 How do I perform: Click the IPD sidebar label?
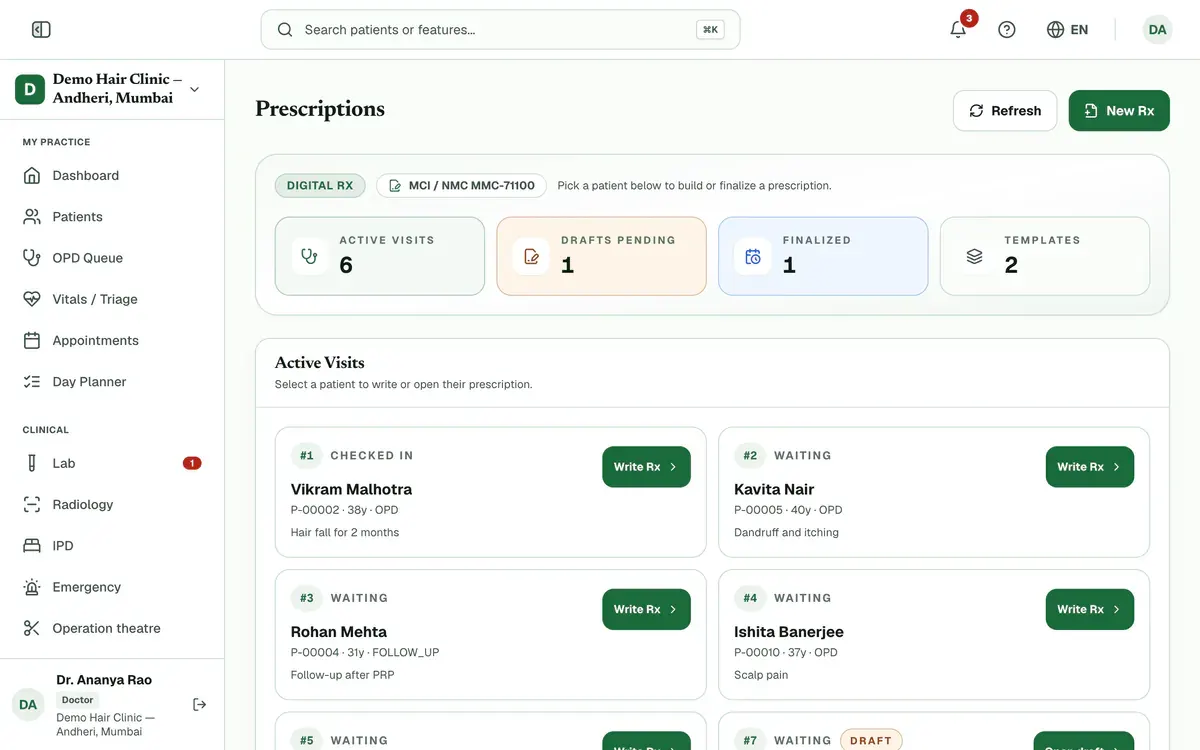(63, 546)
